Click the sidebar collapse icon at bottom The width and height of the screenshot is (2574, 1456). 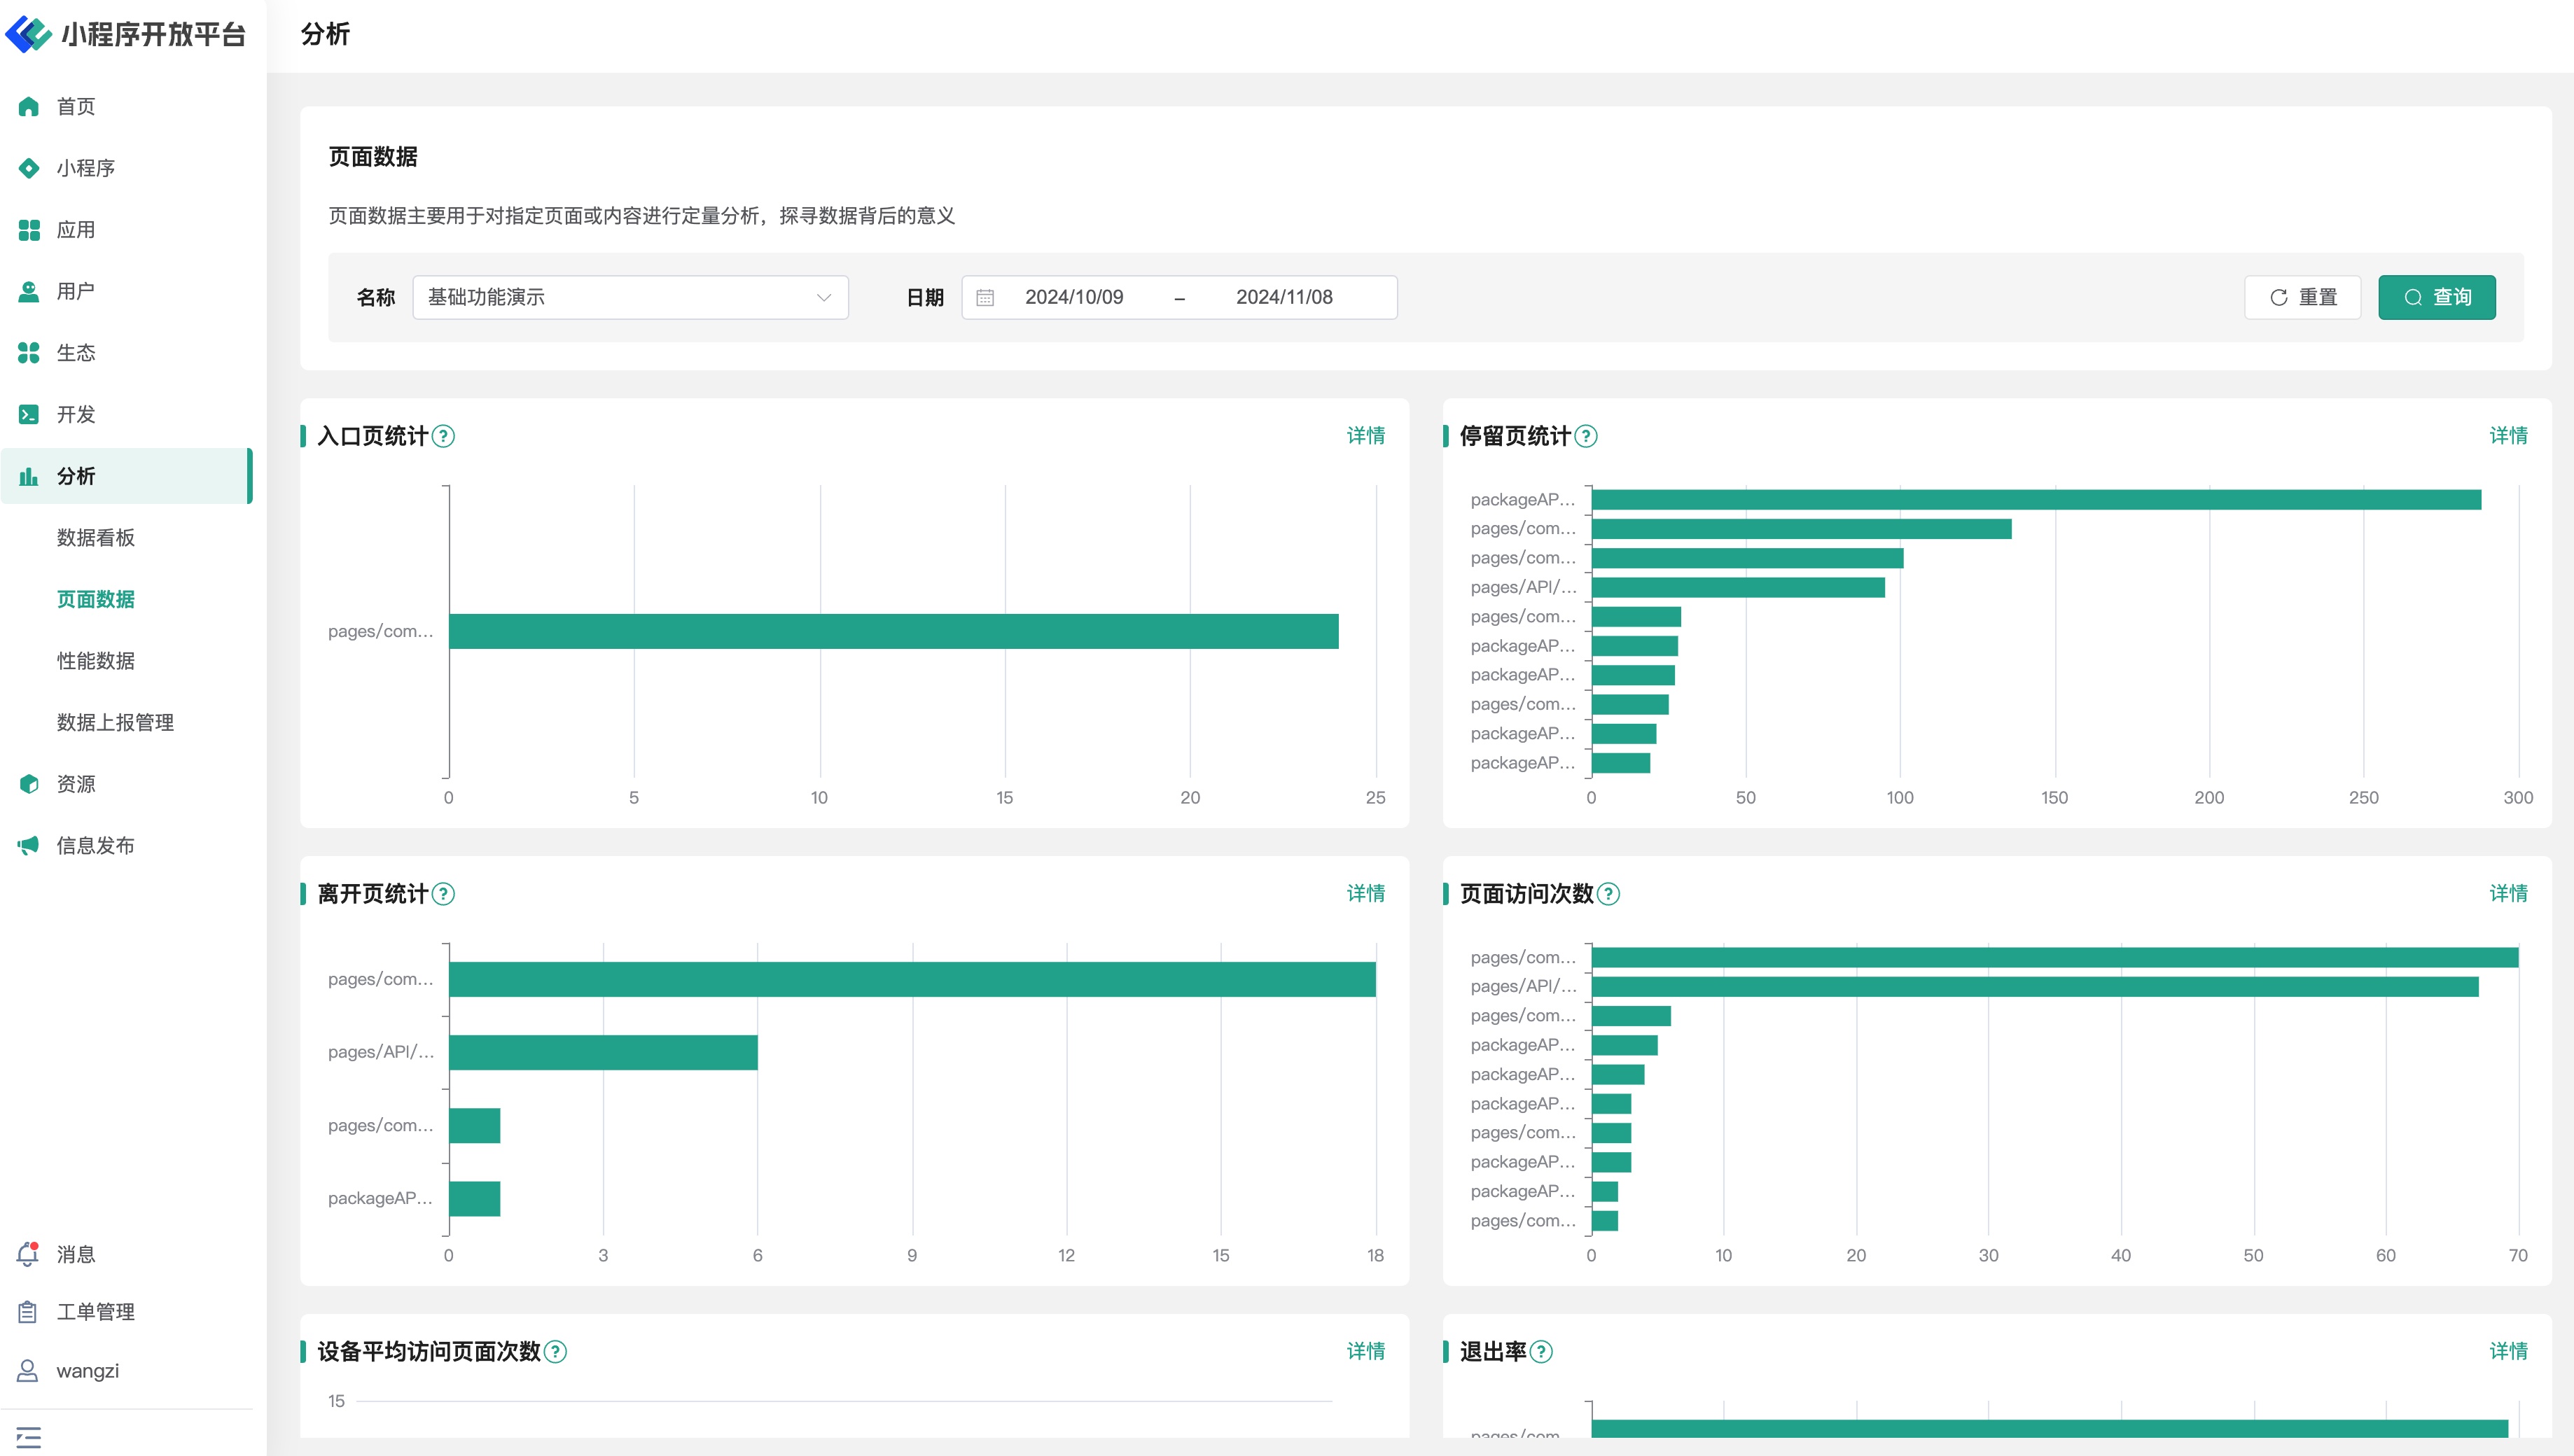click(29, 1437)
